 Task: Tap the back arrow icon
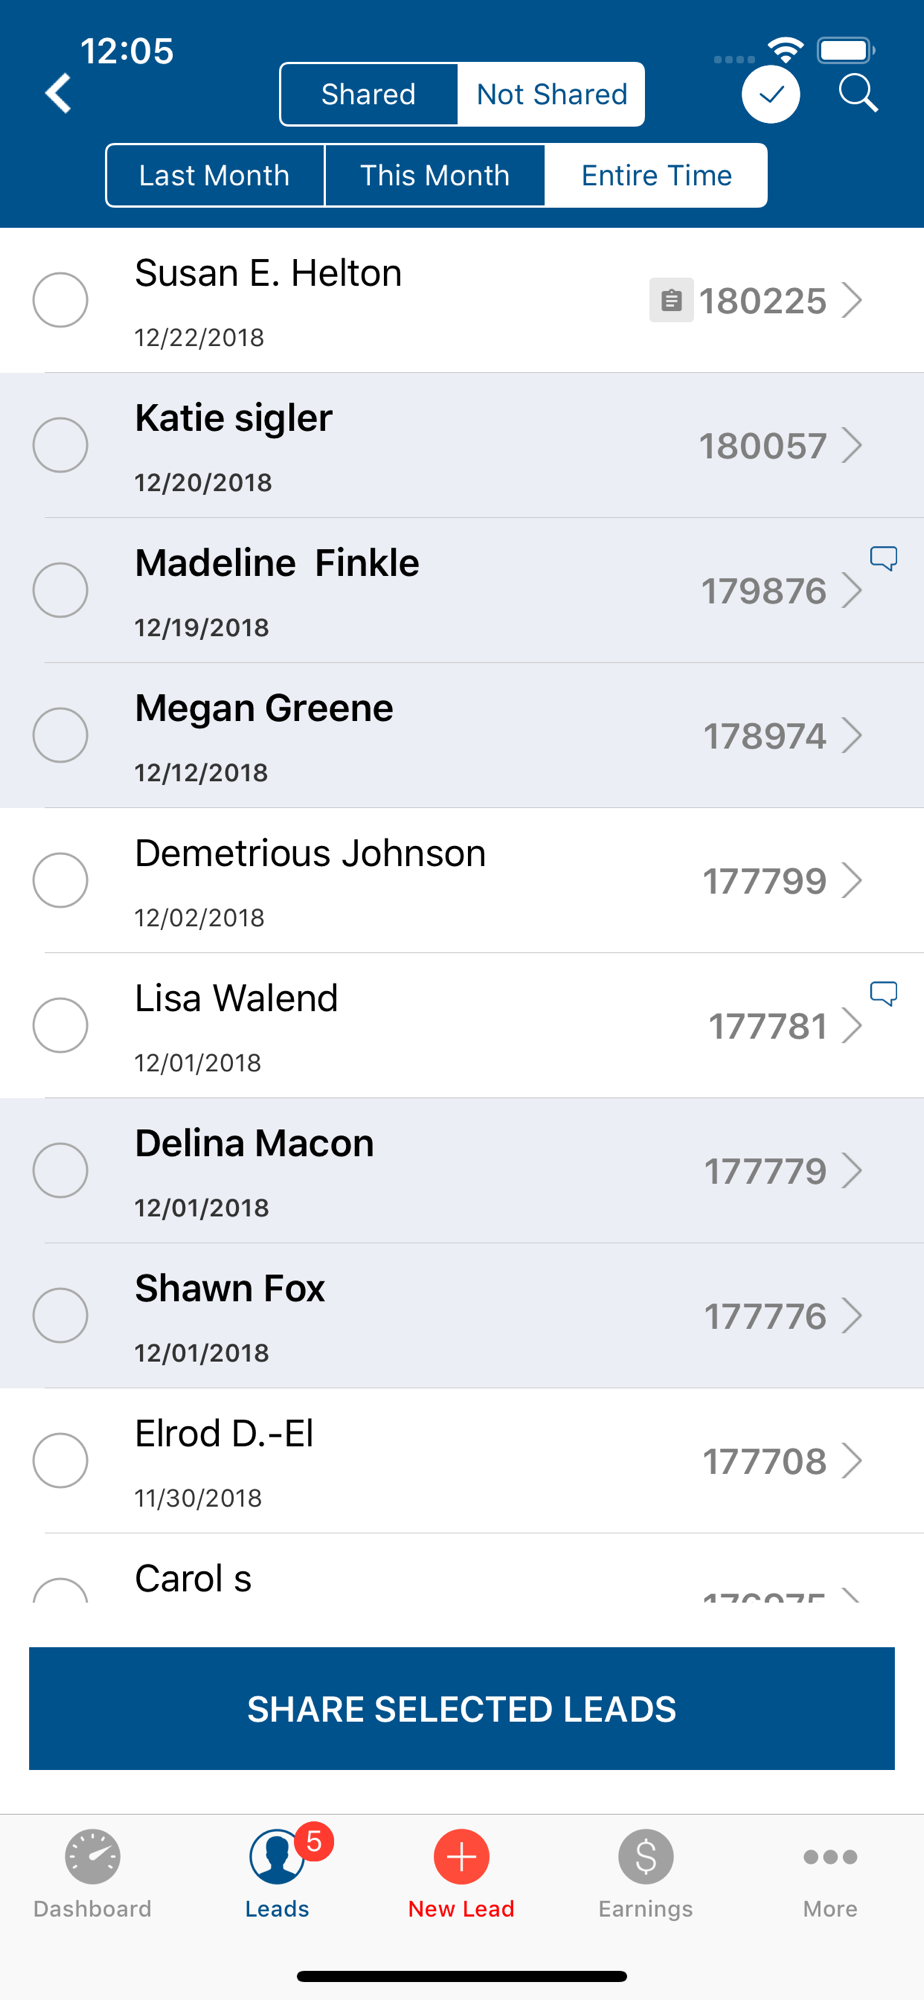(x=59, y=94)
